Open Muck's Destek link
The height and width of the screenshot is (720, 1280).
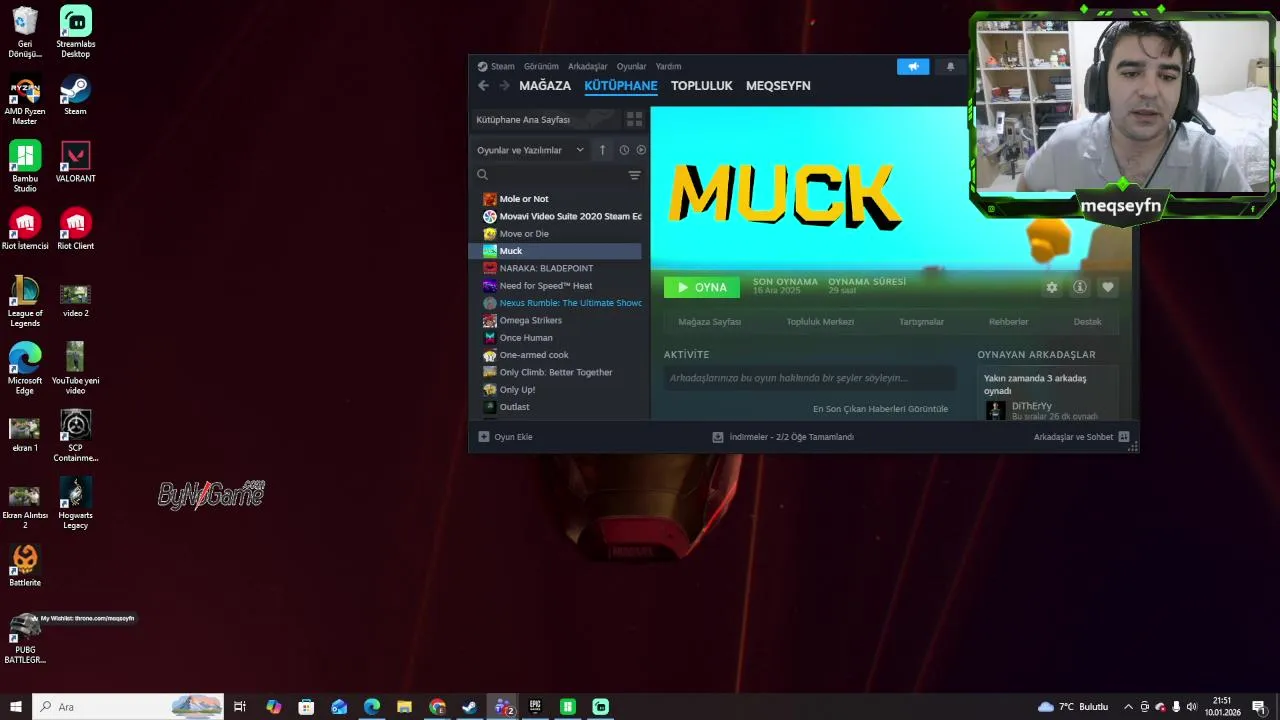[x=1087, y=322]
